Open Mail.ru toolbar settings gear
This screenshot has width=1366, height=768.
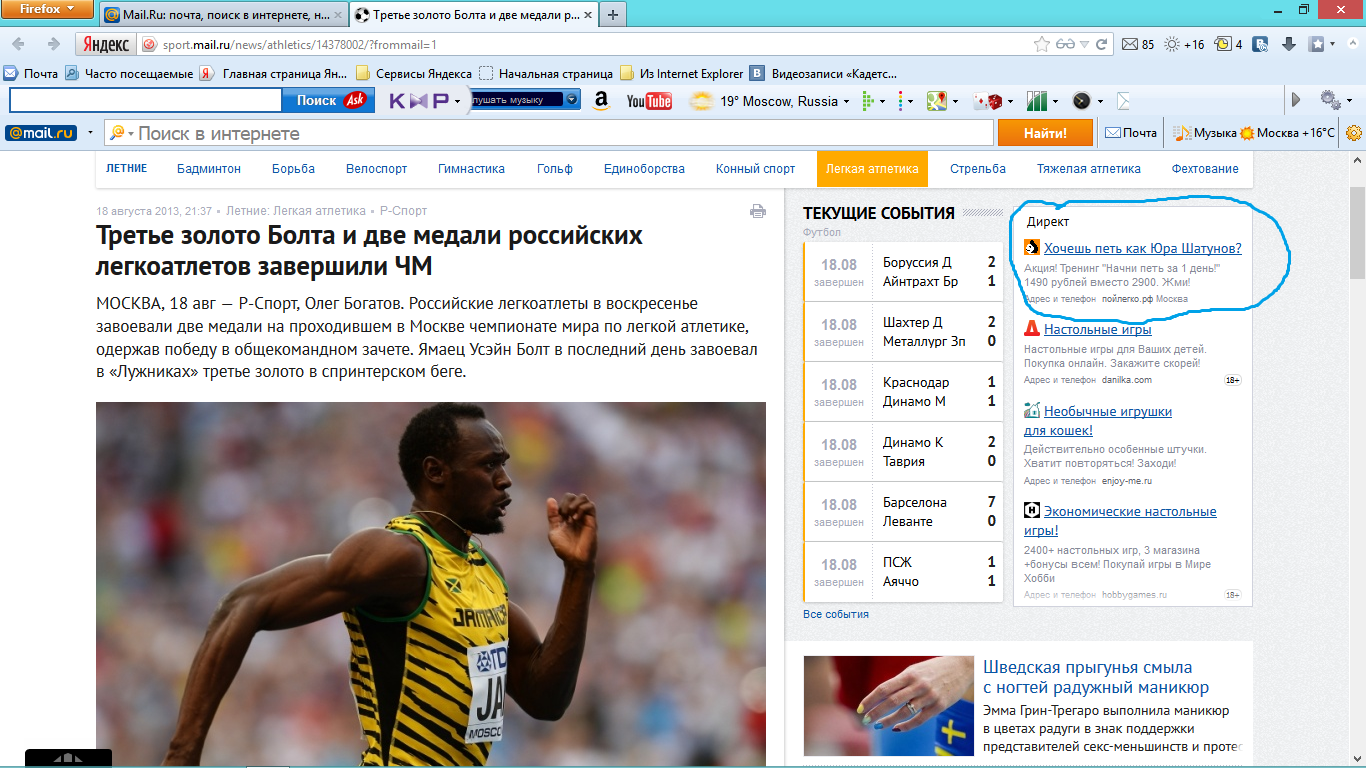[x=1354, y=133]
